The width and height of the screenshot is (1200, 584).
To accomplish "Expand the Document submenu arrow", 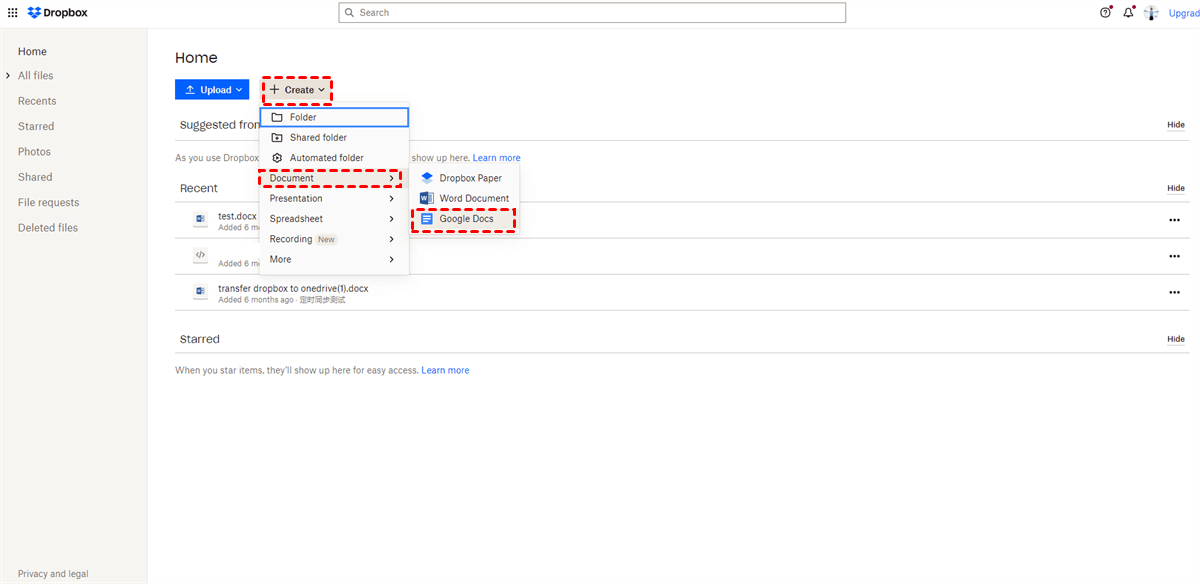I will (x=391, y=178).
